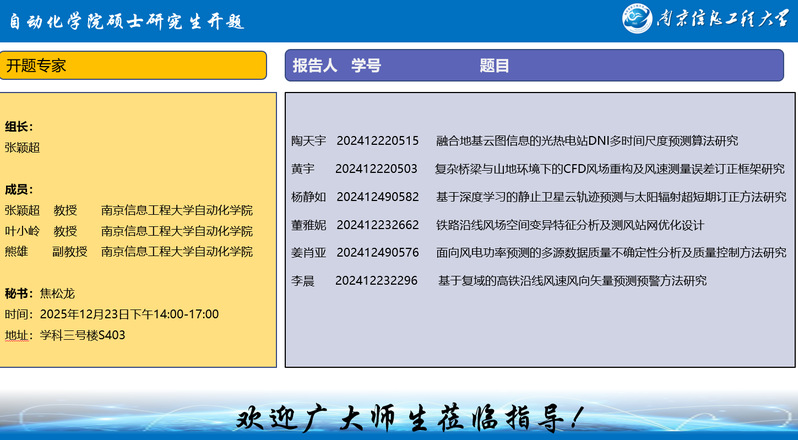Click presenter name 董雅妮
The height and width of the screenshot is (440, 798).
pos(308,225)
